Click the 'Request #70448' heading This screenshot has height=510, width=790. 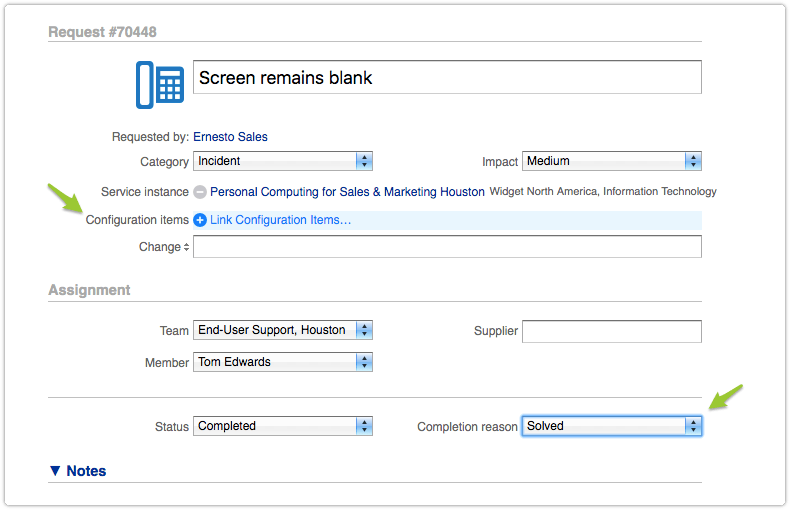coord(102,32)
